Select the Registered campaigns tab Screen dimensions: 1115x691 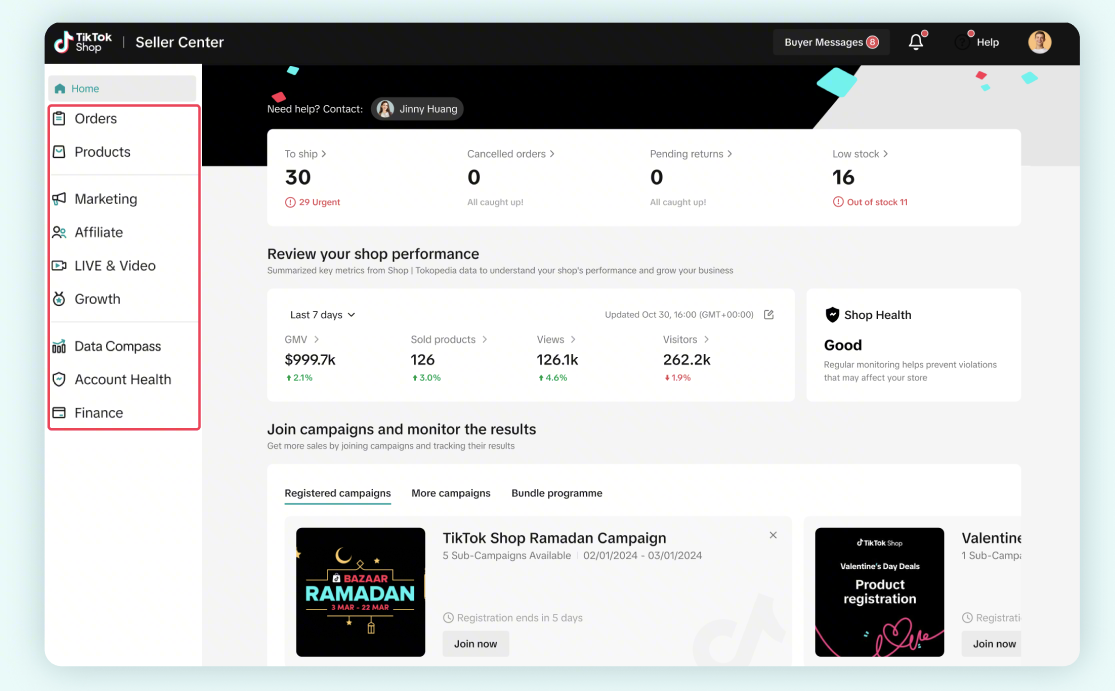point(338,493)
